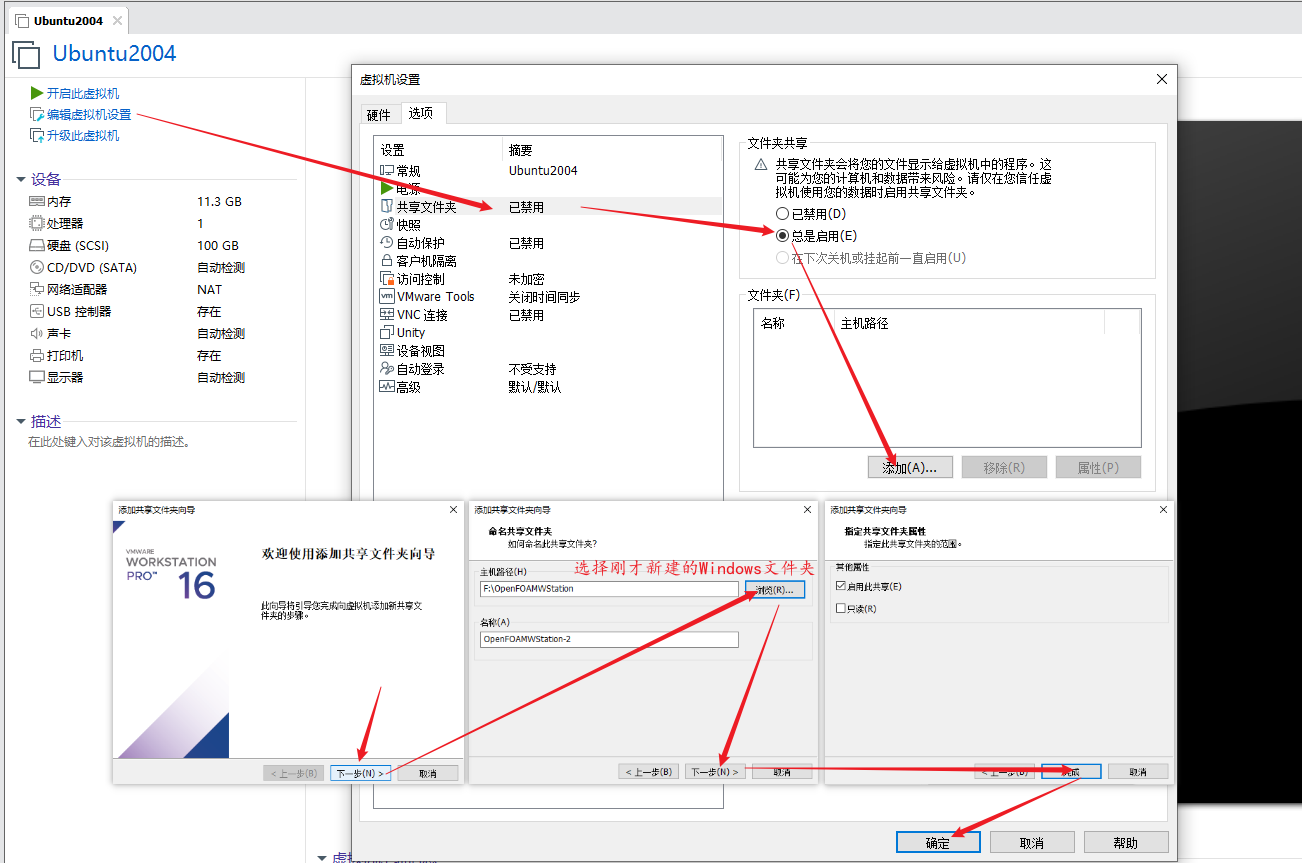Click the green play icon for 开启此虚拟机
This screenshot has height=863, width=1302.
click(37, 93)
